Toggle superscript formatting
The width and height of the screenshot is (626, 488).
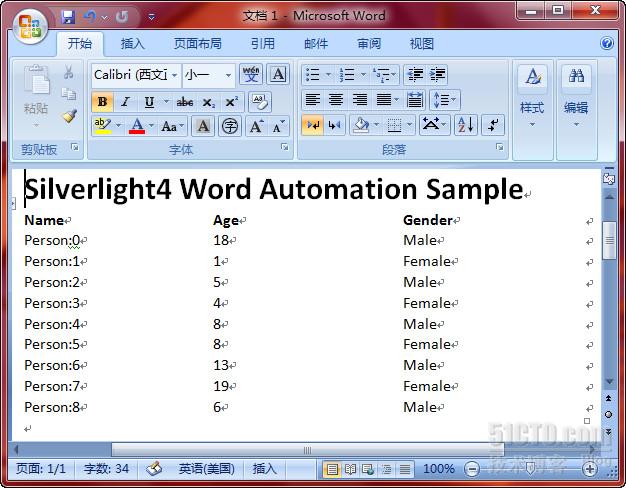pos(231,102)
